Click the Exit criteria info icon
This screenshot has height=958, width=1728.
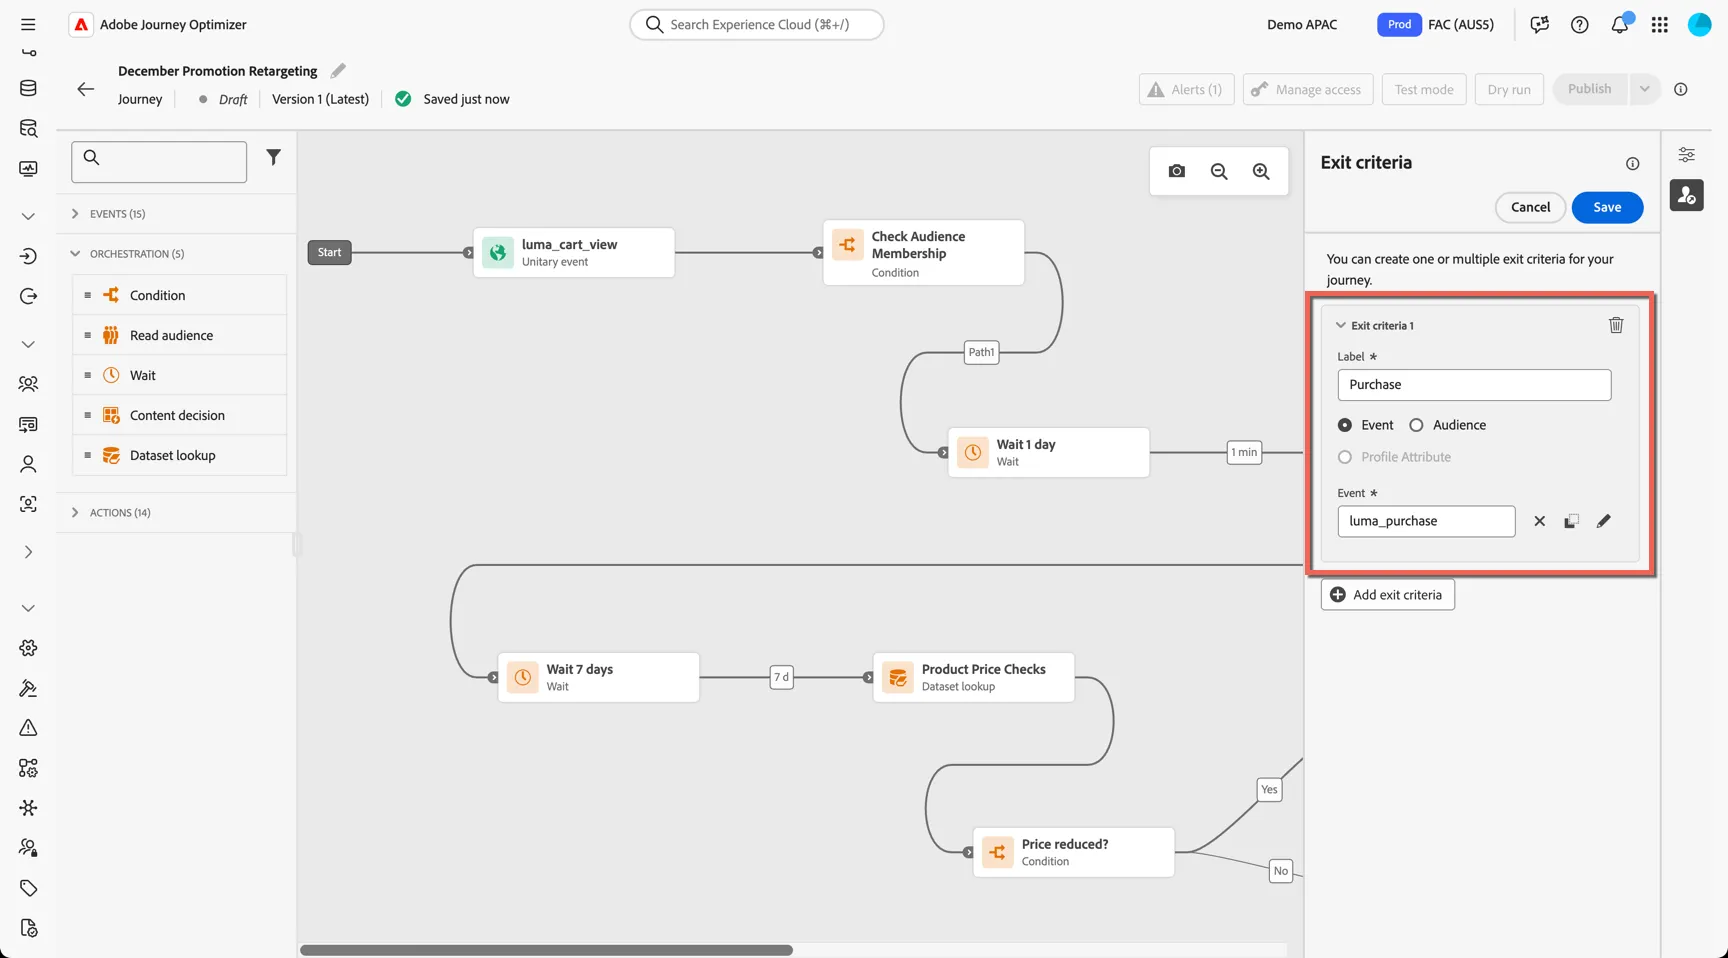[x=1632, y=163]
